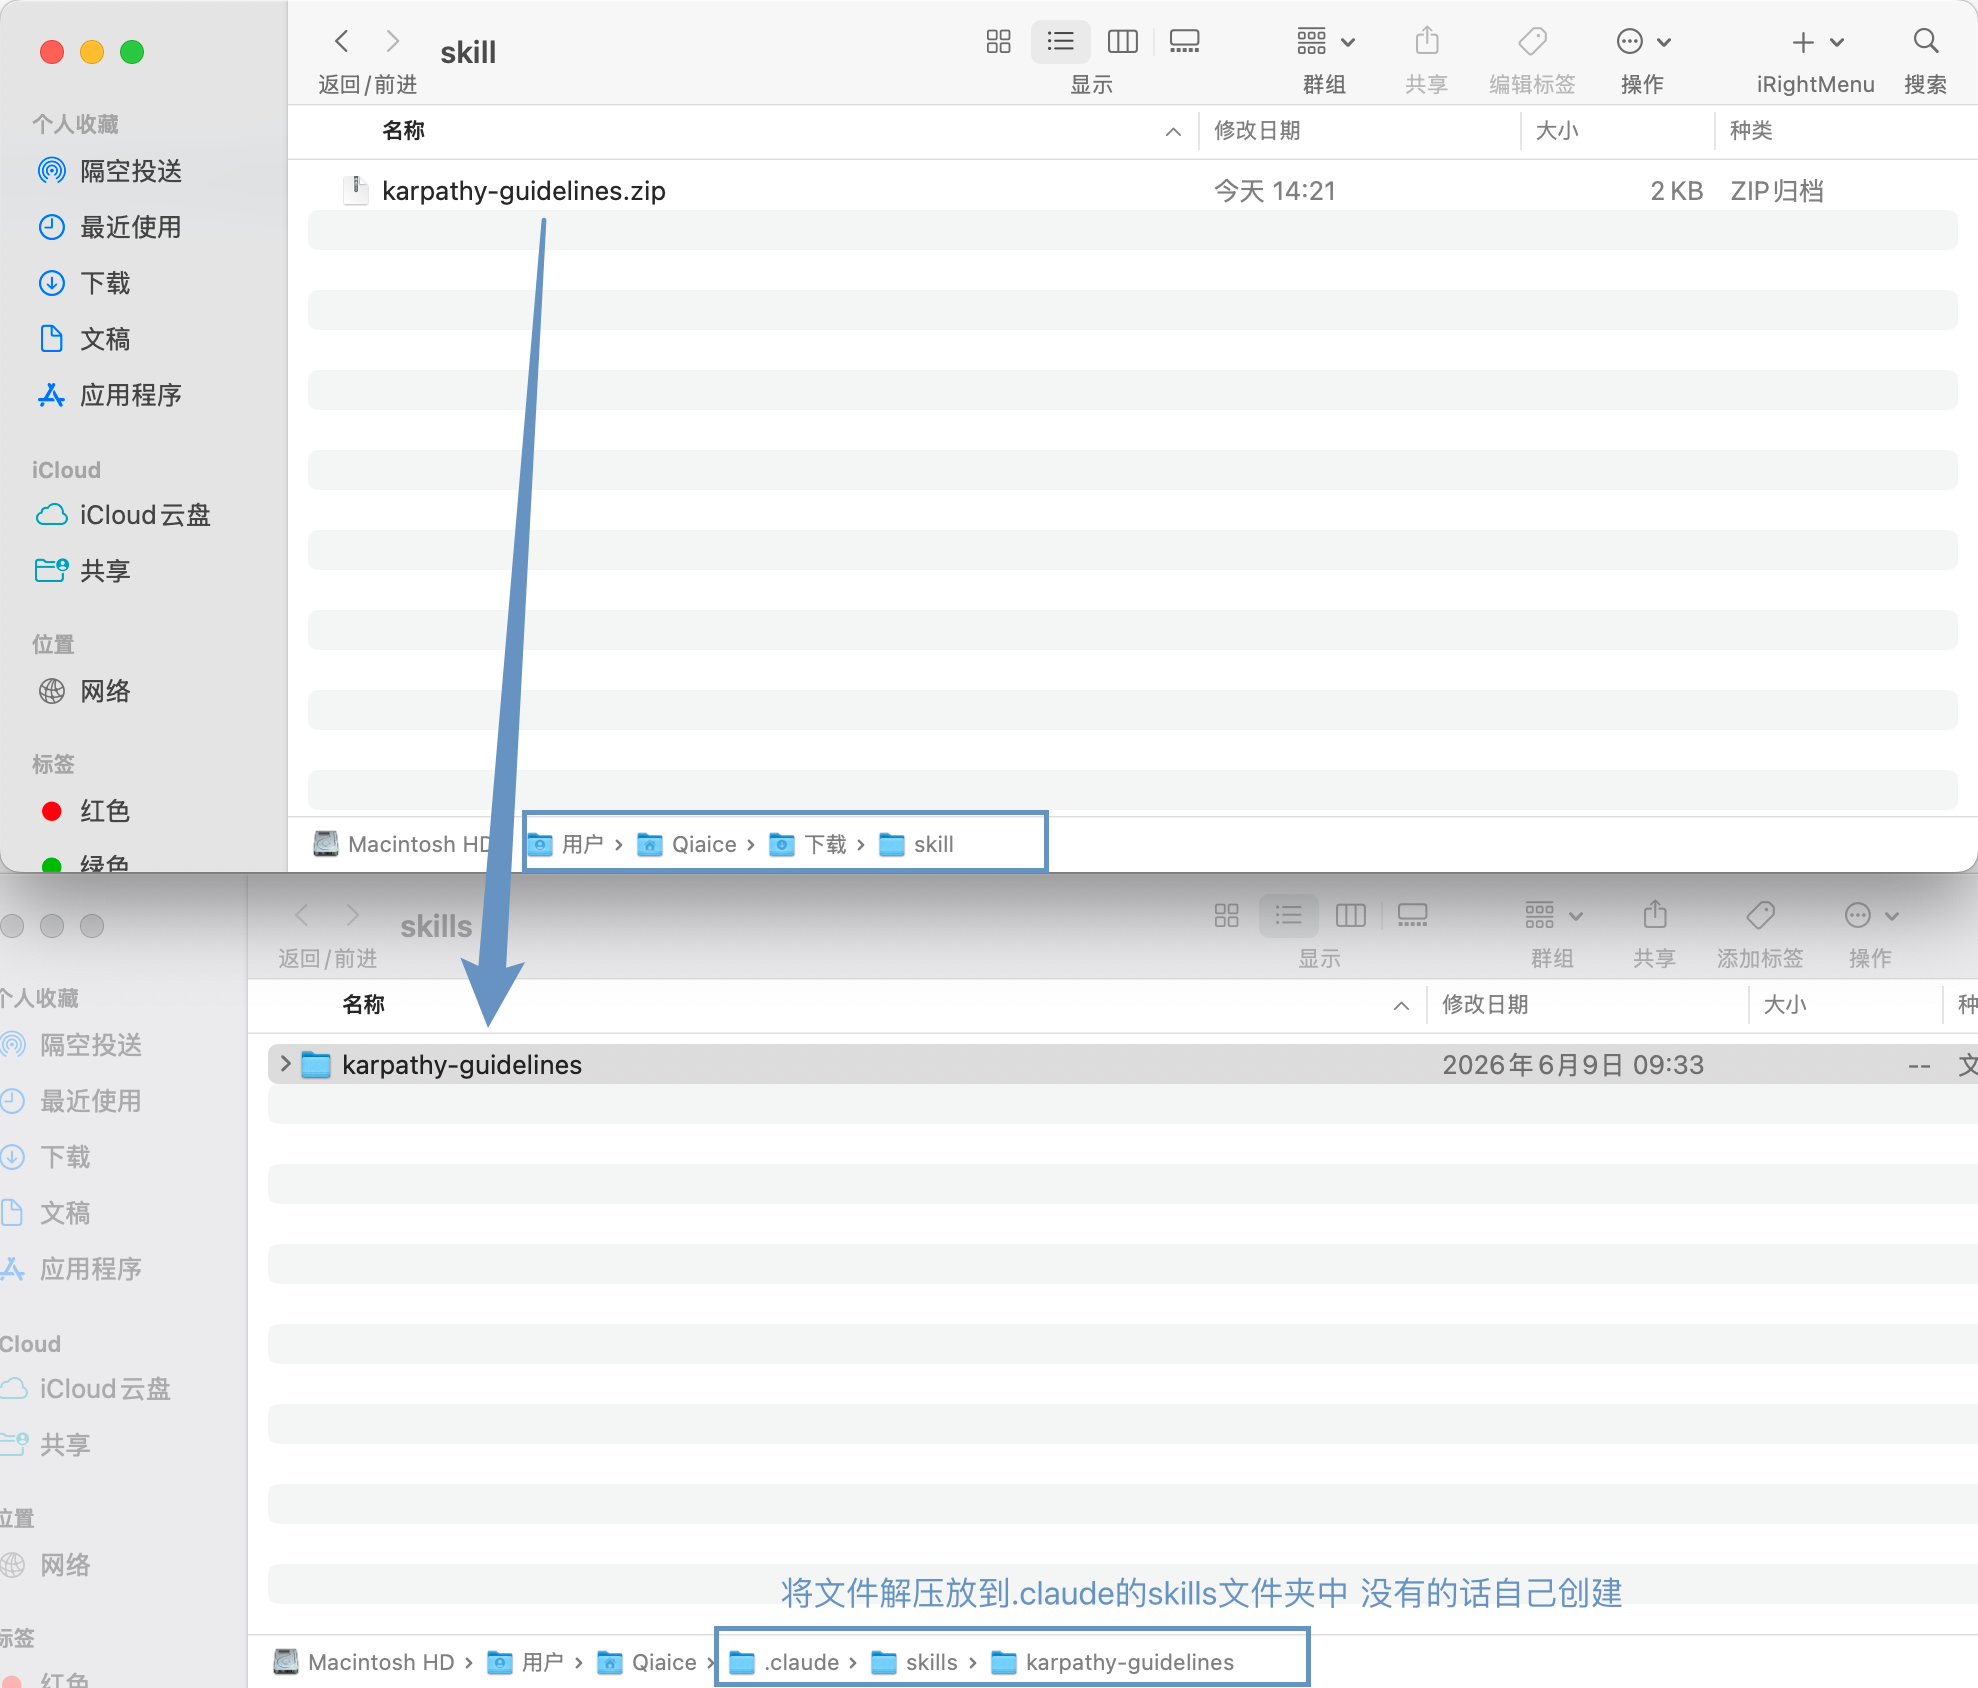Expand the karpathy-guidelines folder disclosure arrow

point(285,1064)
